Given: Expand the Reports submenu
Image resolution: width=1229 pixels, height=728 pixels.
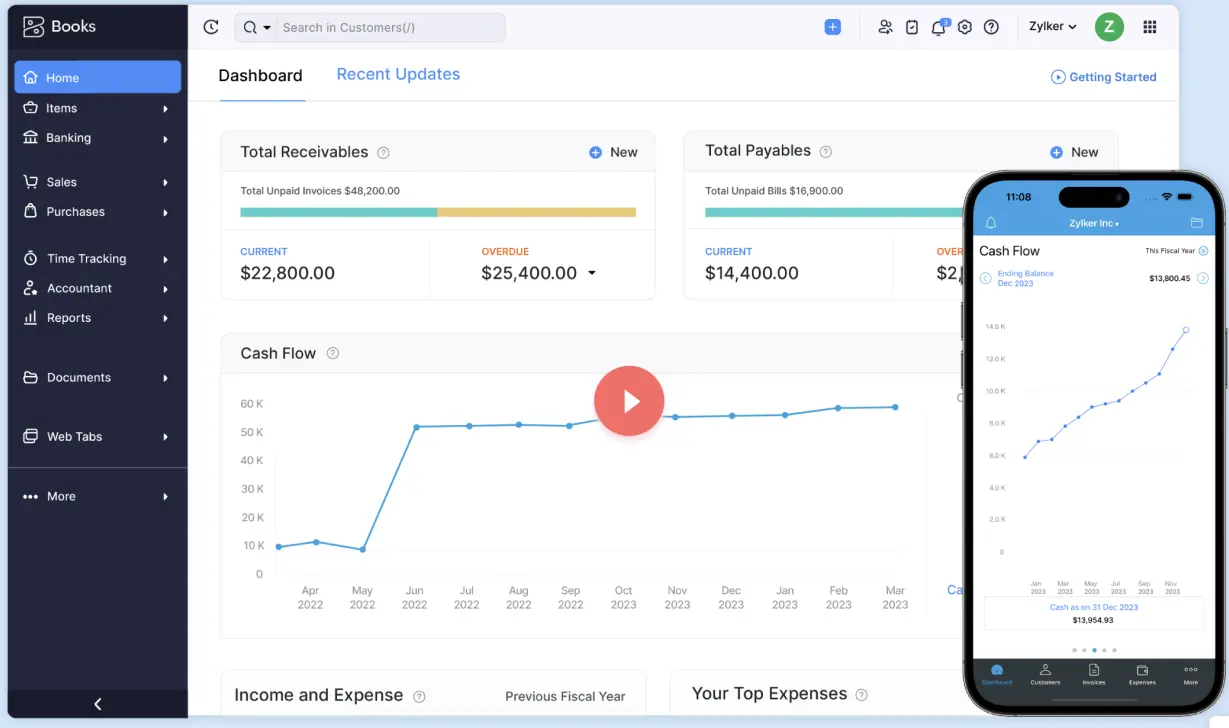Looking at the screenshot, I should pos(166,319).
